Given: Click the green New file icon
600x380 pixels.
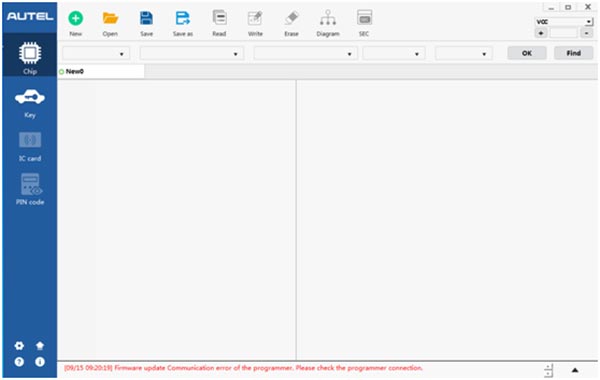Looking at the screenshot, I should [x=75, y=18].
